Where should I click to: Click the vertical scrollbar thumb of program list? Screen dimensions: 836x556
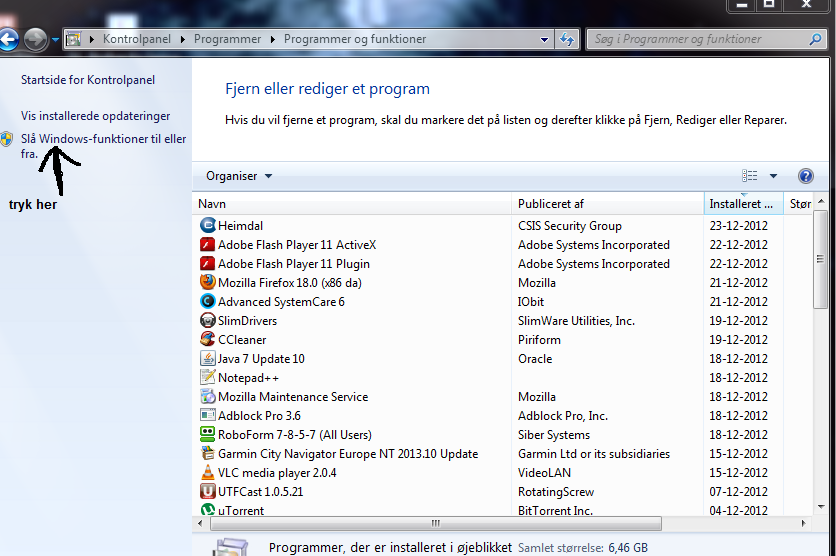coord(821,259)
